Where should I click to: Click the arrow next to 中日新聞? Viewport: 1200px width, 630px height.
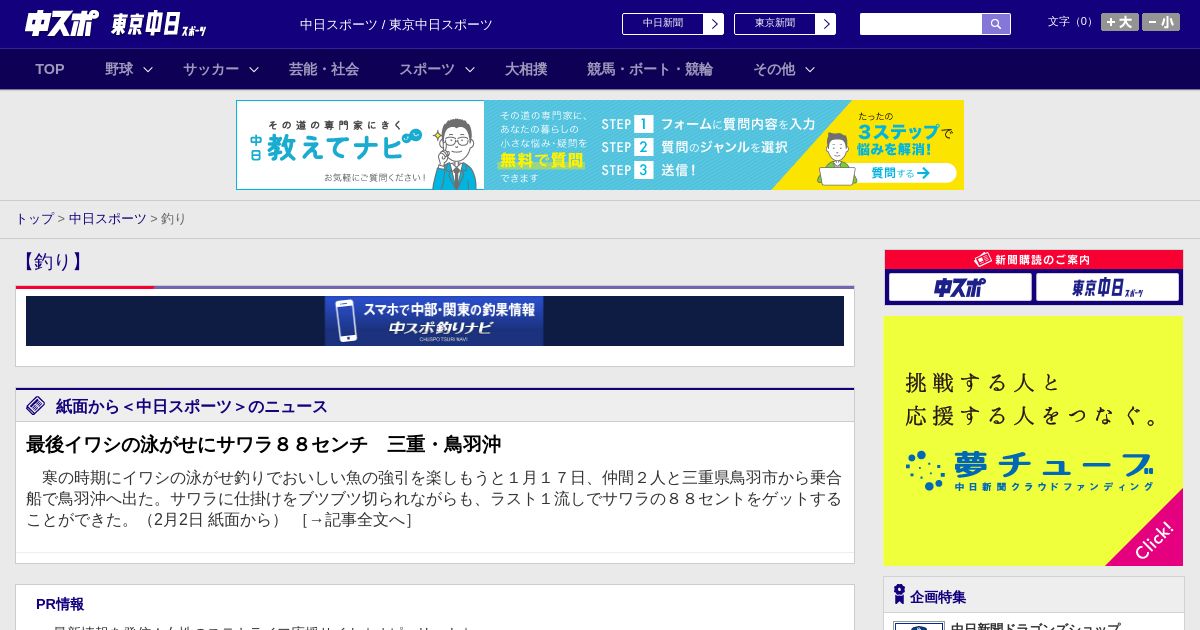(714, 24)
